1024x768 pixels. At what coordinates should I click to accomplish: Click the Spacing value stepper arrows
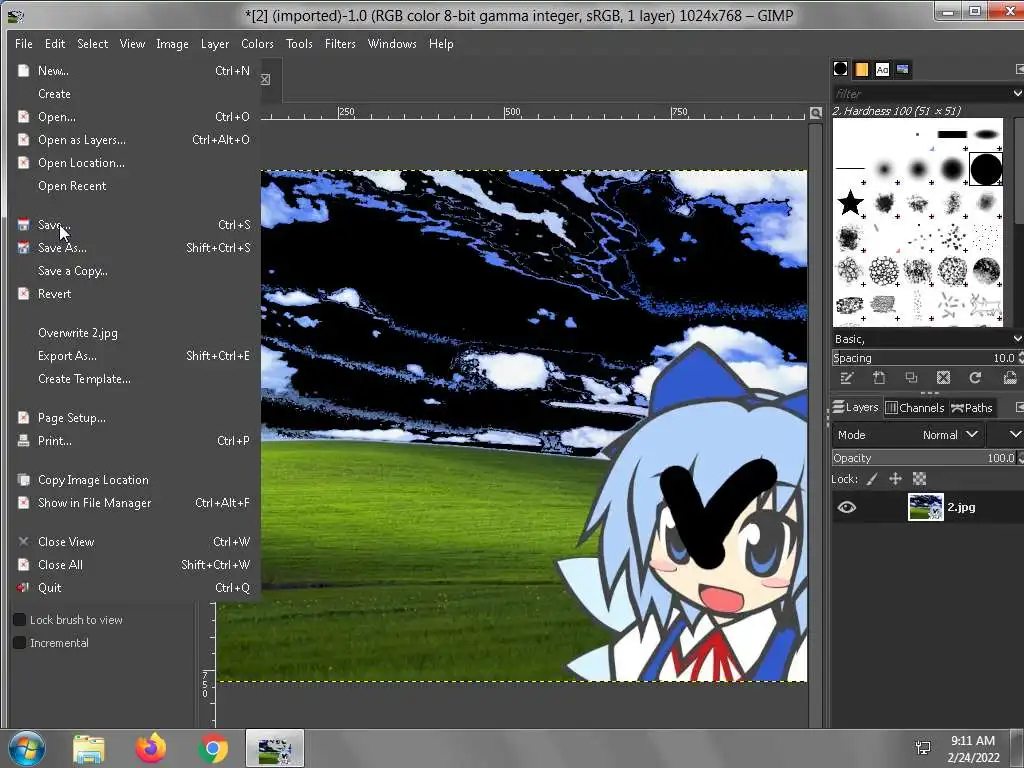1020,358
